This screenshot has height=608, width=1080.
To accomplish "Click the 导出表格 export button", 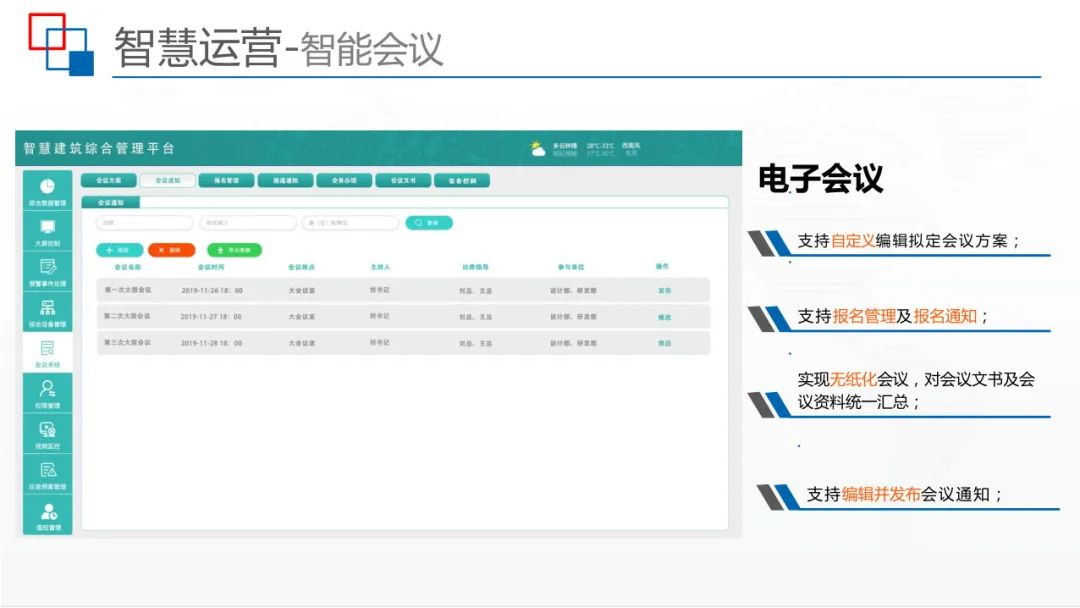I will (x=236, y=250).
